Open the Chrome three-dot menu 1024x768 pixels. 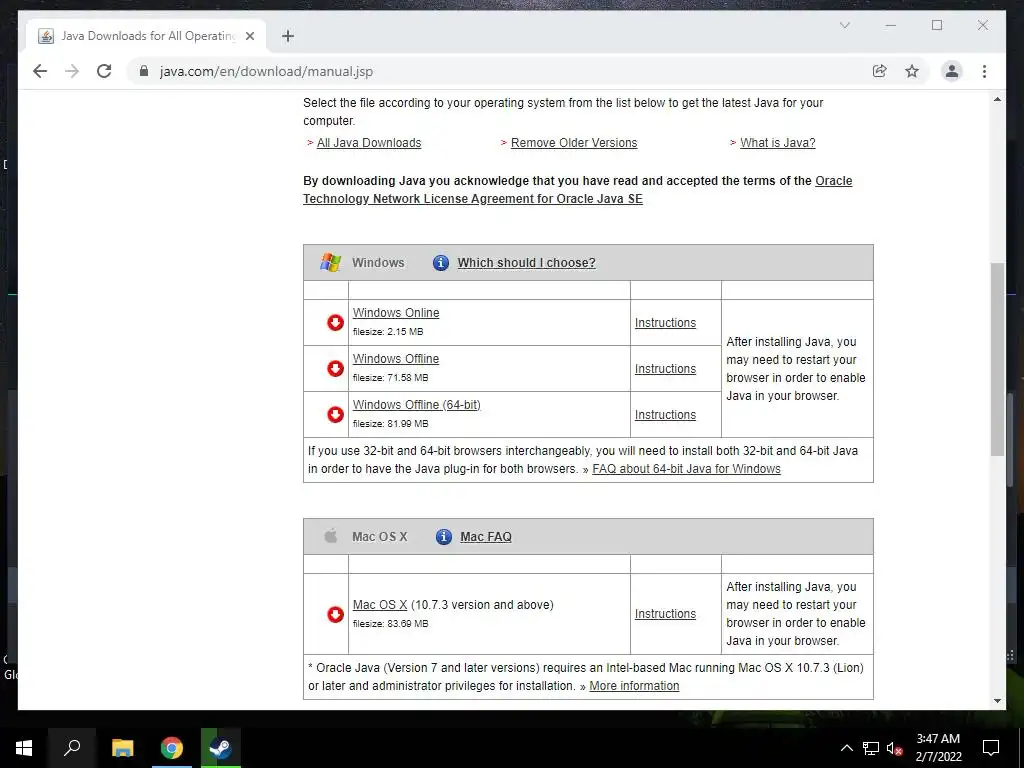pyautogui.click(x=984, y=71)
